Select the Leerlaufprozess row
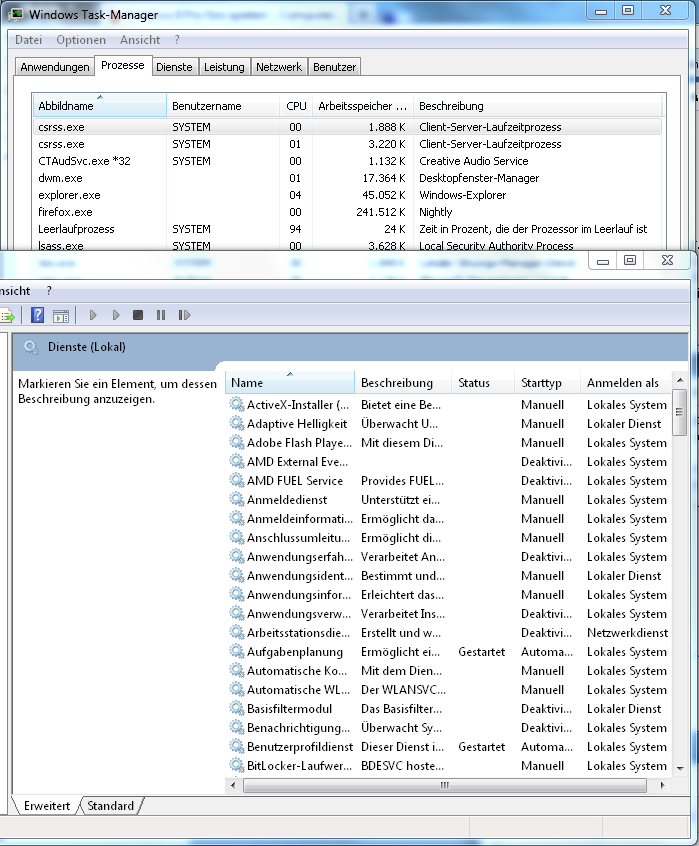This screenshot has width=699, height=846. 346,229
